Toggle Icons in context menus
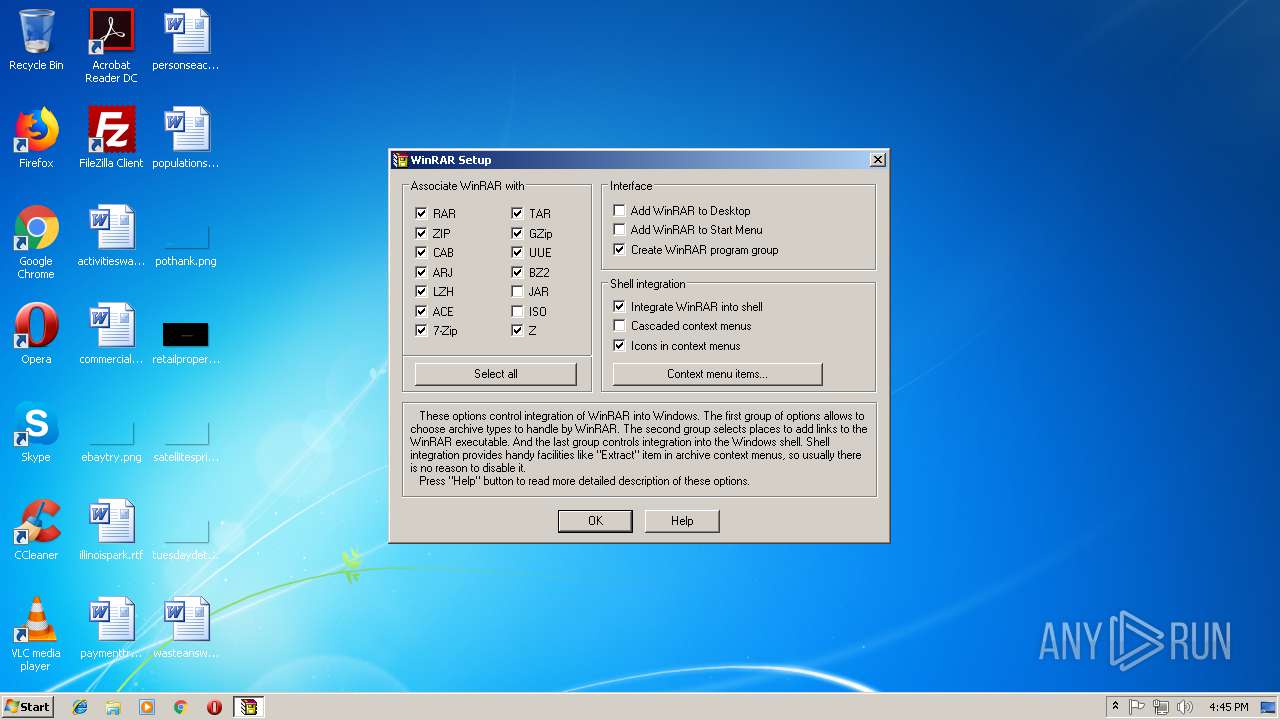 (619, 345)
